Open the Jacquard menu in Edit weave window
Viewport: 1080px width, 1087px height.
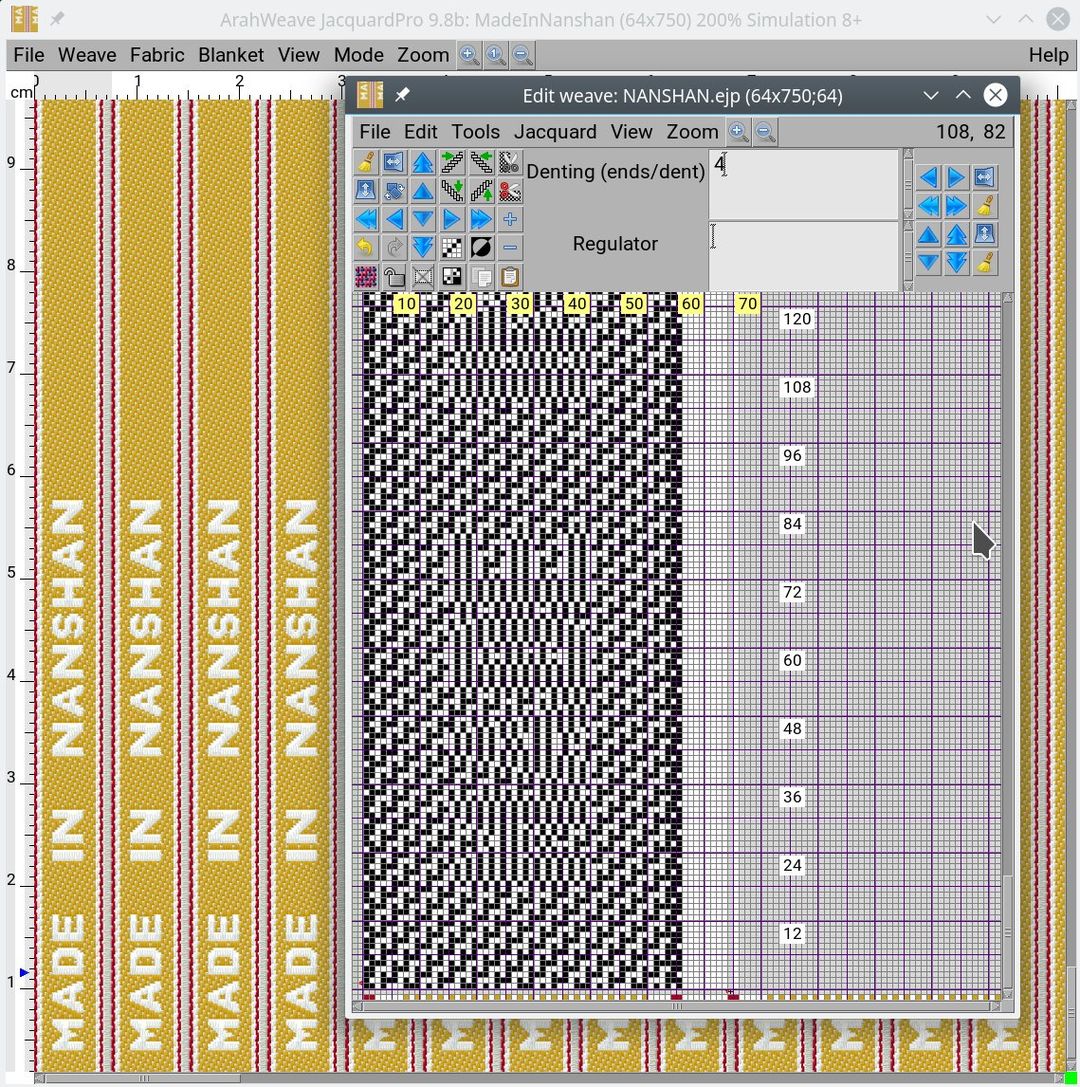555,132
